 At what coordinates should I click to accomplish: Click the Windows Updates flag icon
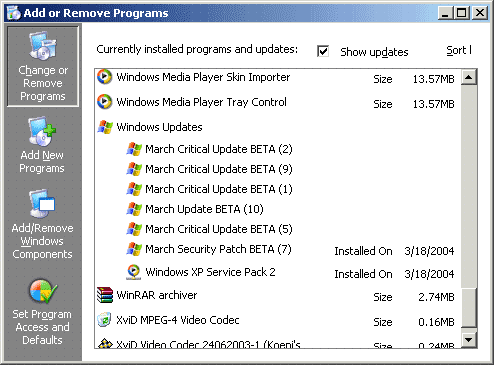105,127
